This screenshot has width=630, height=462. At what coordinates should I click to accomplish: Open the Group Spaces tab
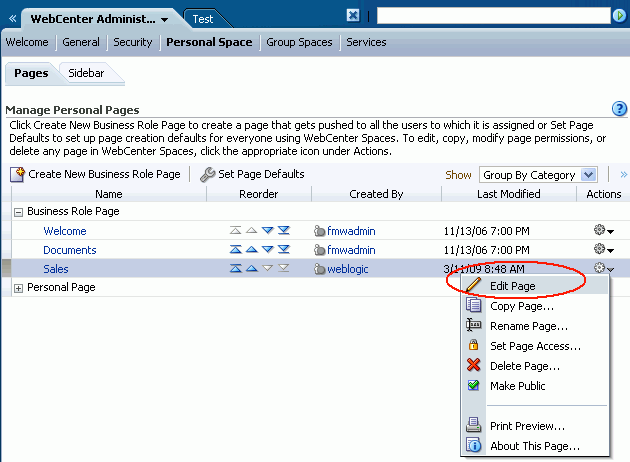[299, 42]
